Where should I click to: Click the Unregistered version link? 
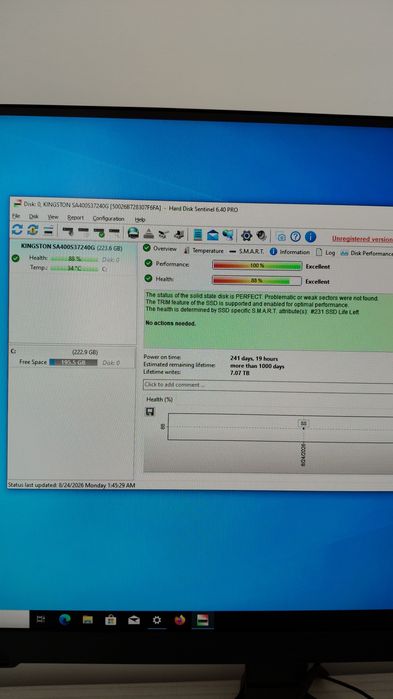click(362, 239)
